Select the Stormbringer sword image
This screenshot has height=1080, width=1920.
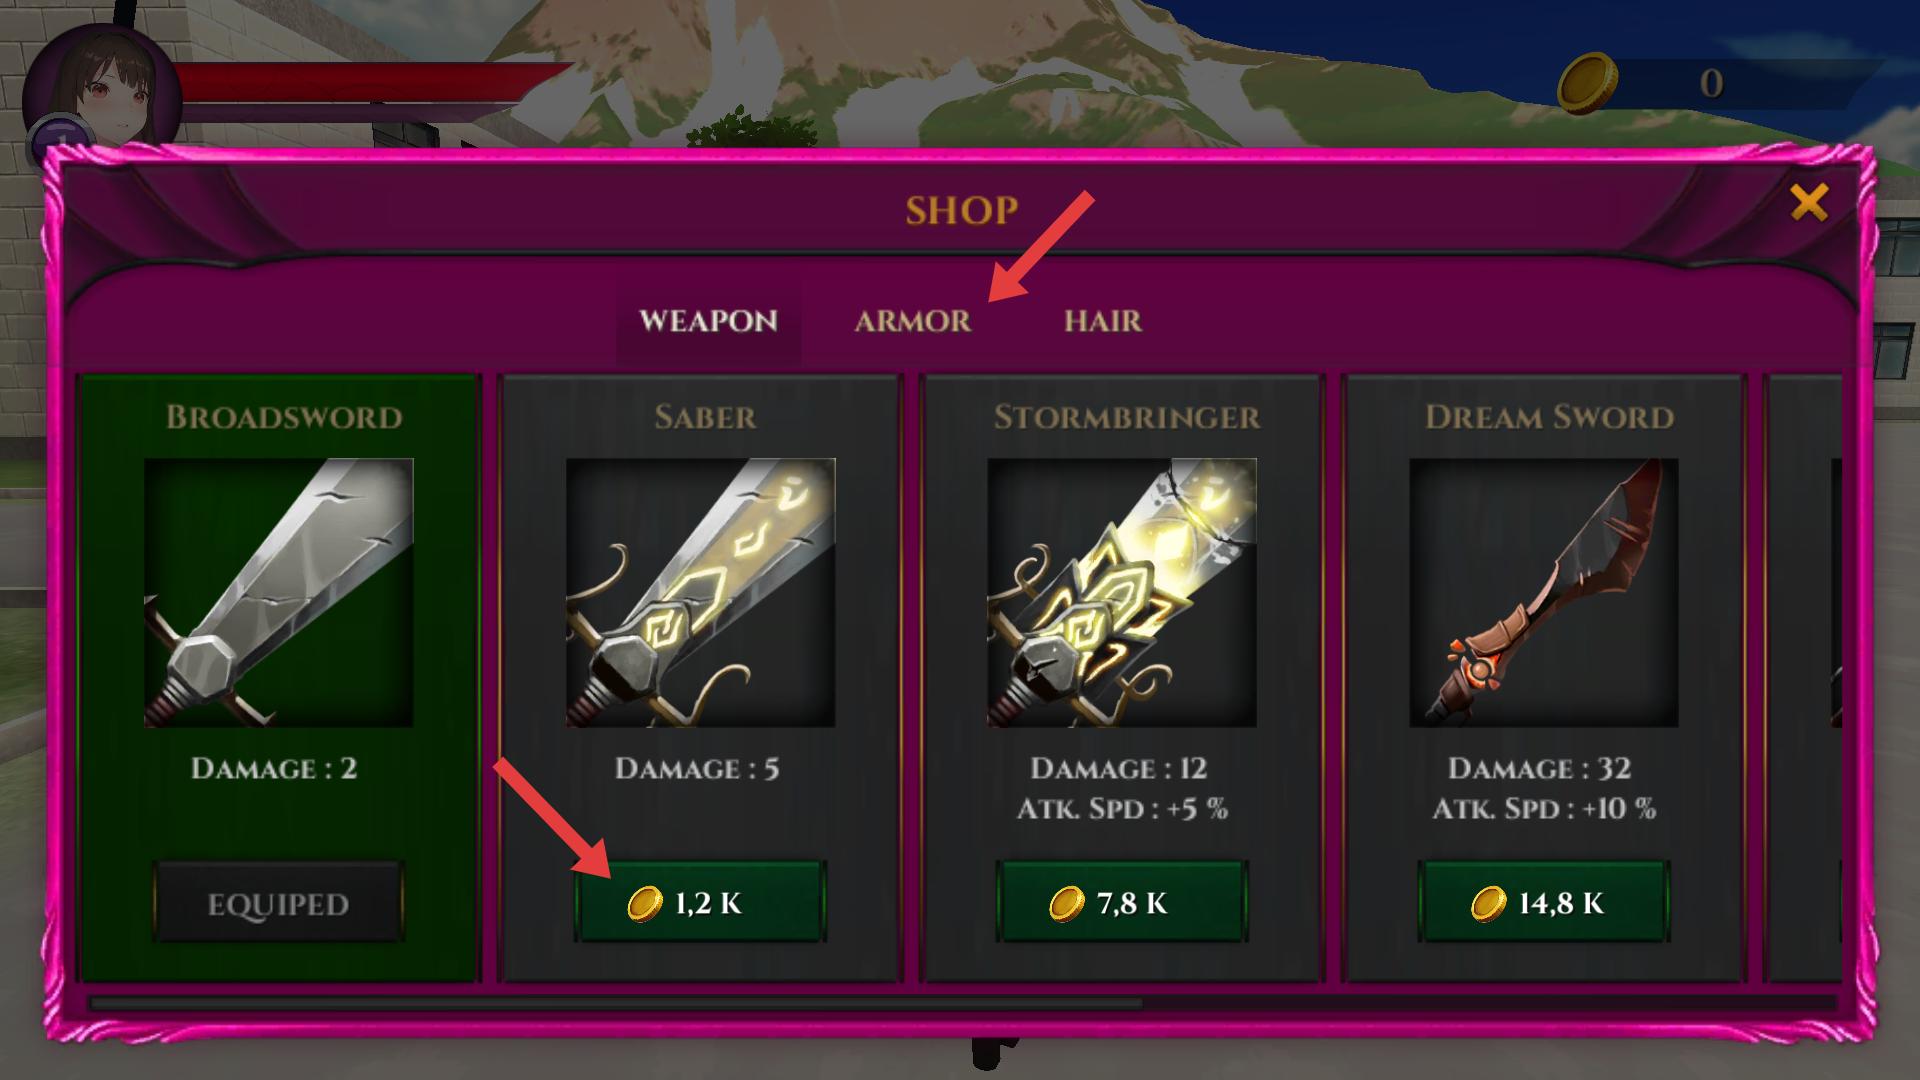point(1122,593)
